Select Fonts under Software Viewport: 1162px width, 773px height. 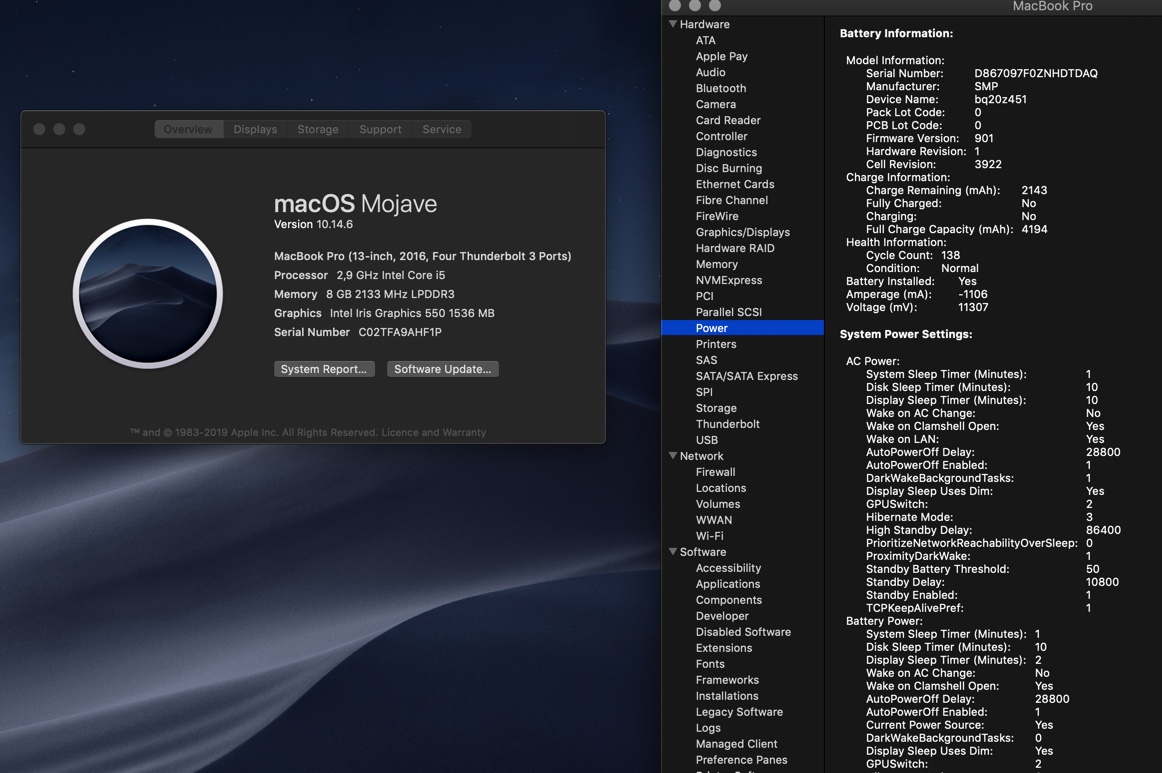pos(710,664)
